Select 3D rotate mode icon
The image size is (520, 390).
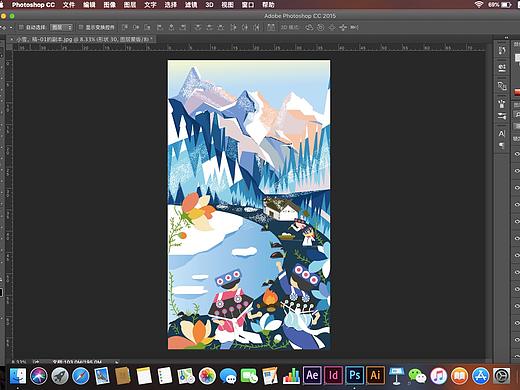point(309,27)
